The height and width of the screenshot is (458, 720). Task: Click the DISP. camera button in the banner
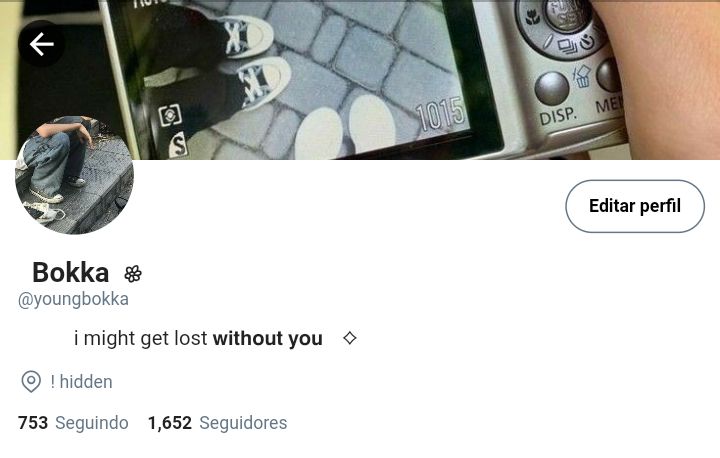coord(551,88)
